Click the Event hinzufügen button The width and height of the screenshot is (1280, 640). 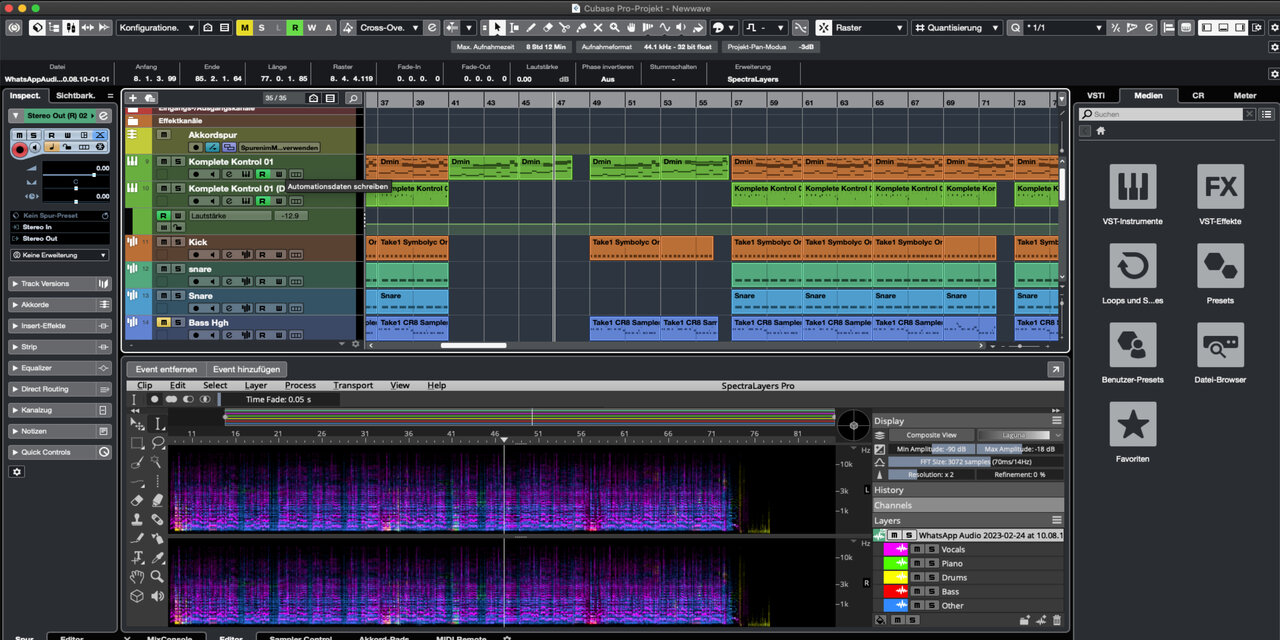tap(247, 369)
